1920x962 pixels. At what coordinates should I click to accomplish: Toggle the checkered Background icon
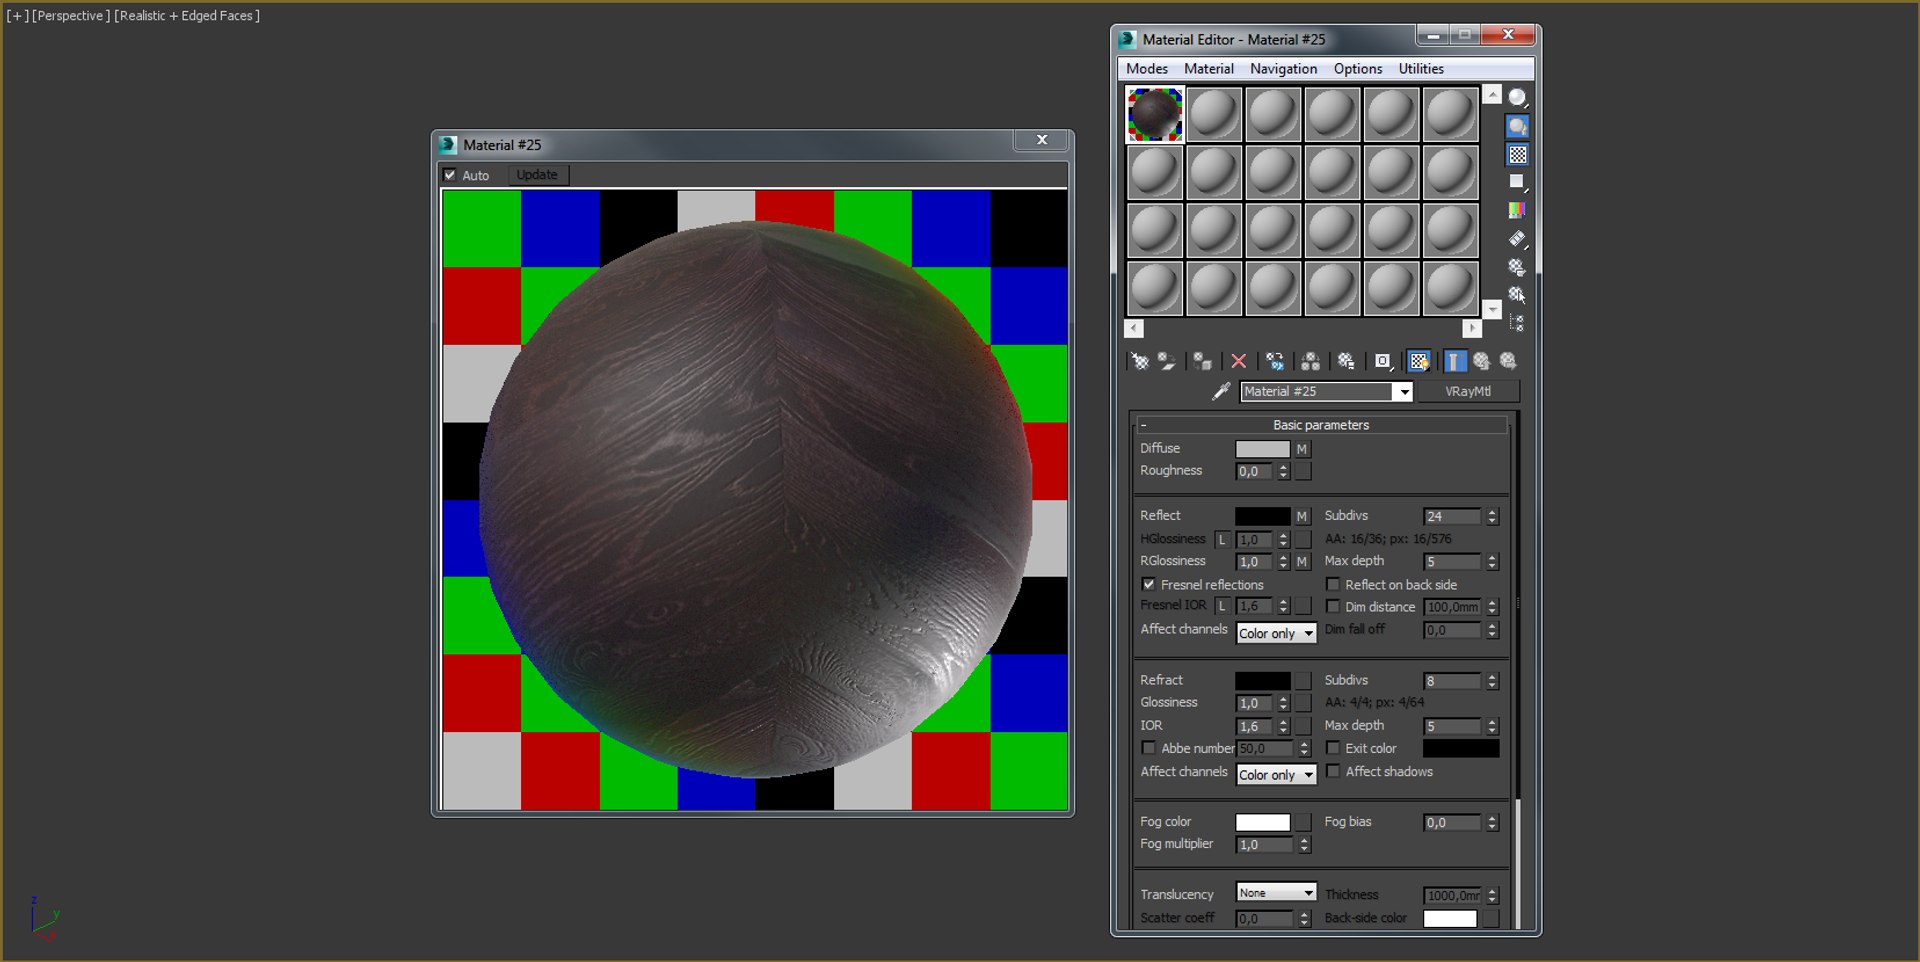pyautogui.click(x=1517, y=155)
